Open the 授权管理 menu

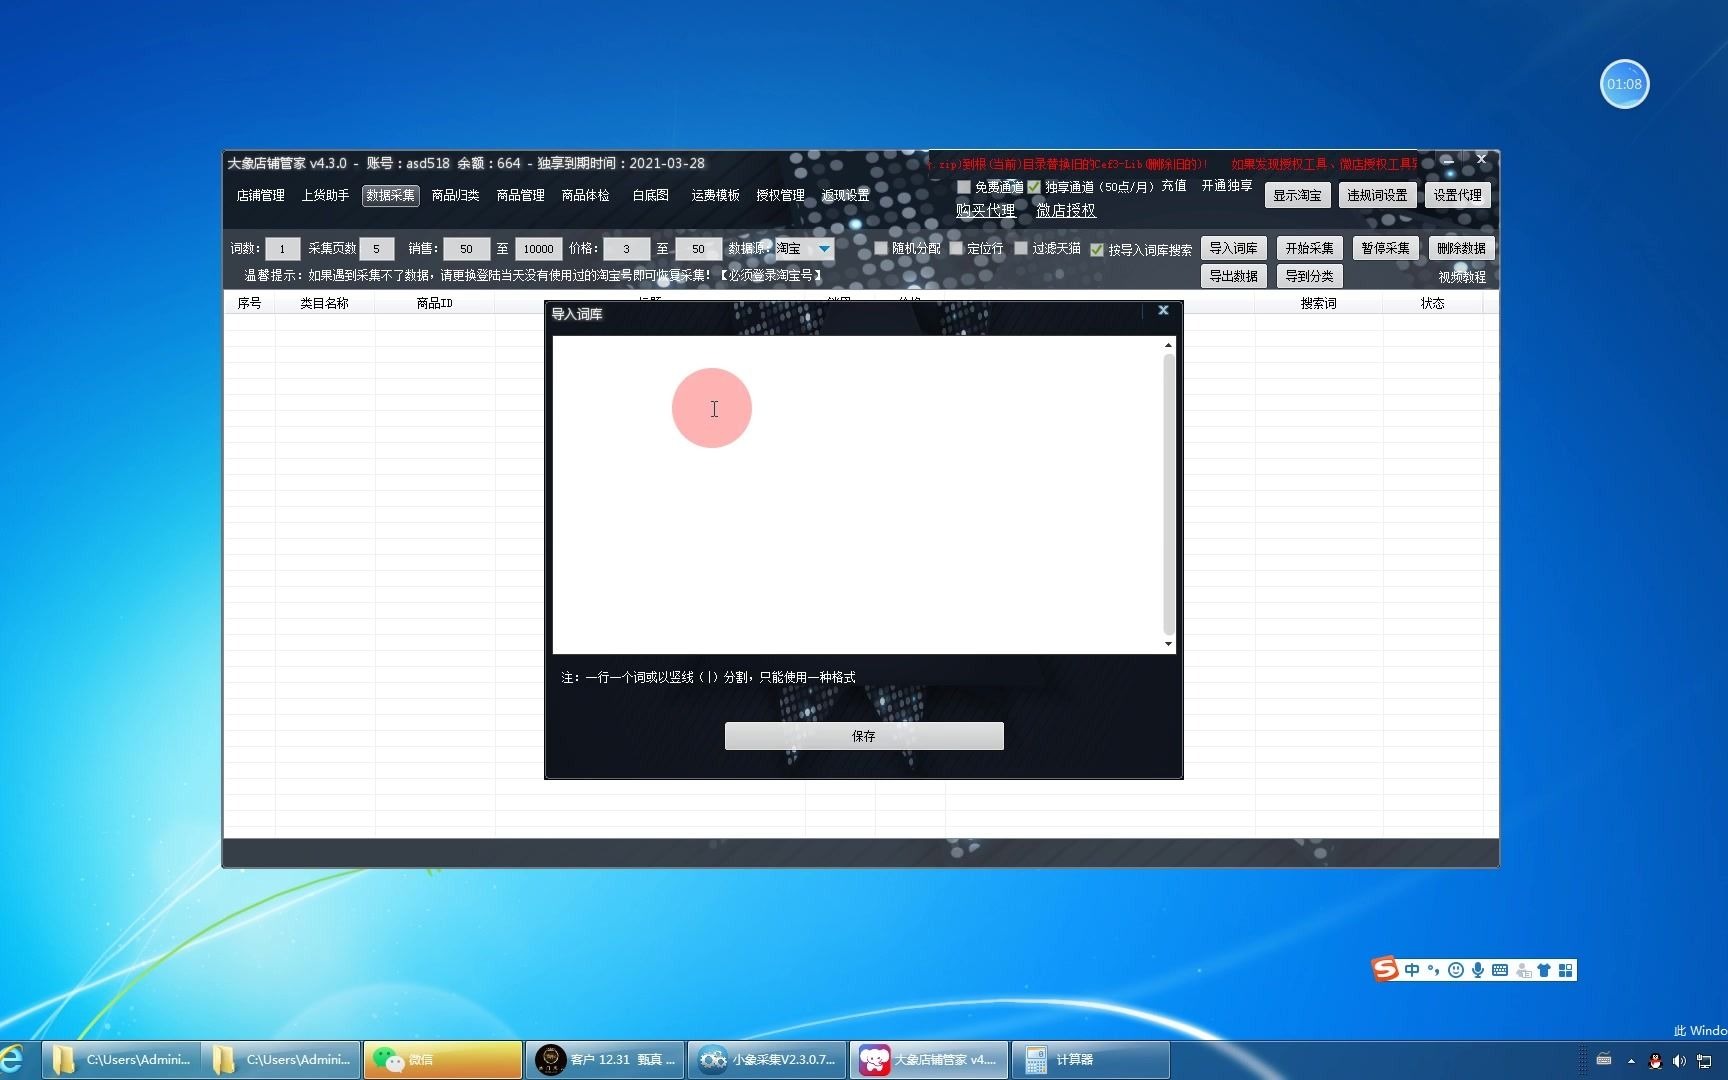[780, 195]
